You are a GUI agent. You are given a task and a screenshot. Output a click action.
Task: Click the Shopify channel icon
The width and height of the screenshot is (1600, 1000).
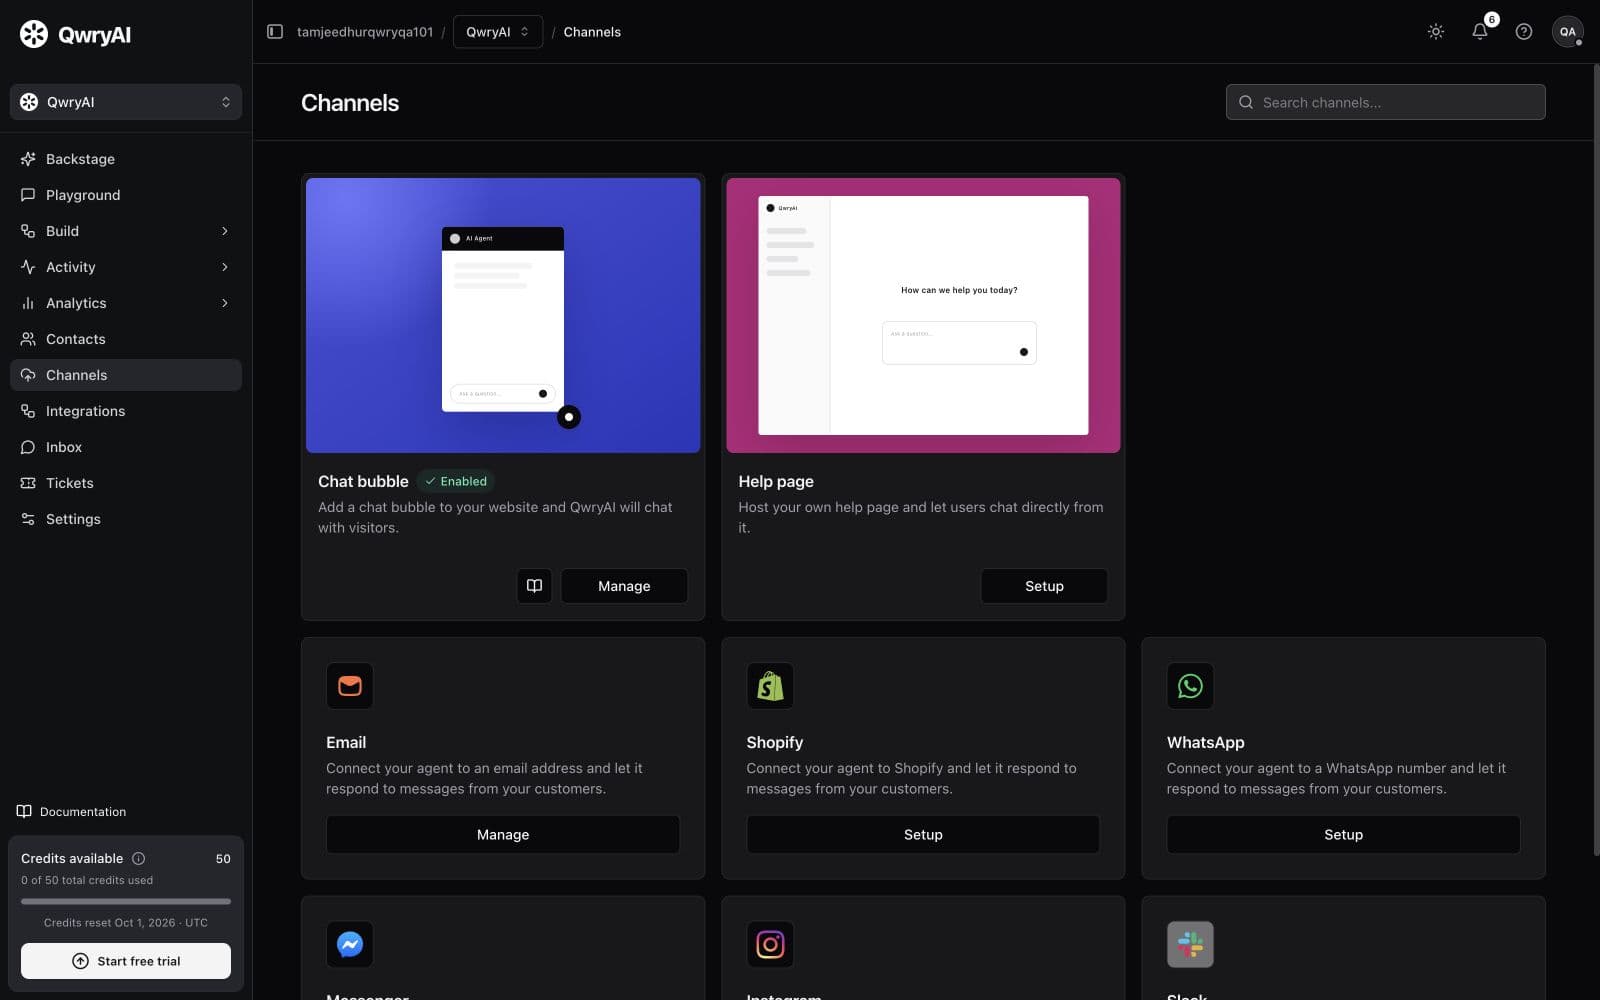pos(770,686)
